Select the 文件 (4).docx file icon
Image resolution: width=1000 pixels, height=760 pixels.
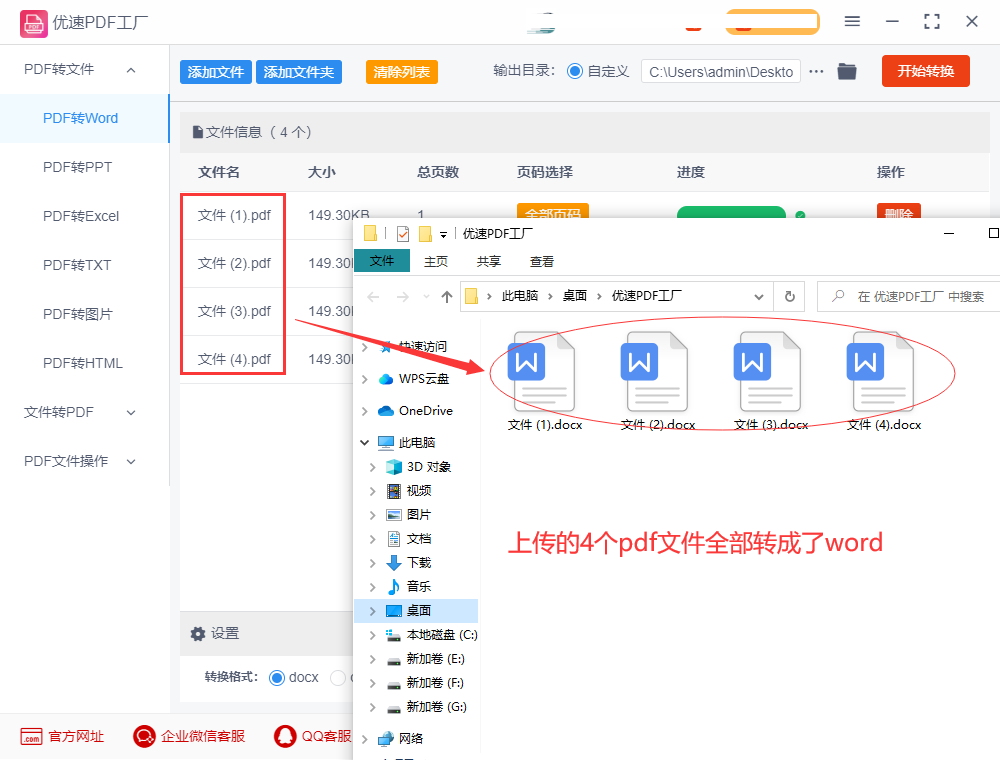880,372
